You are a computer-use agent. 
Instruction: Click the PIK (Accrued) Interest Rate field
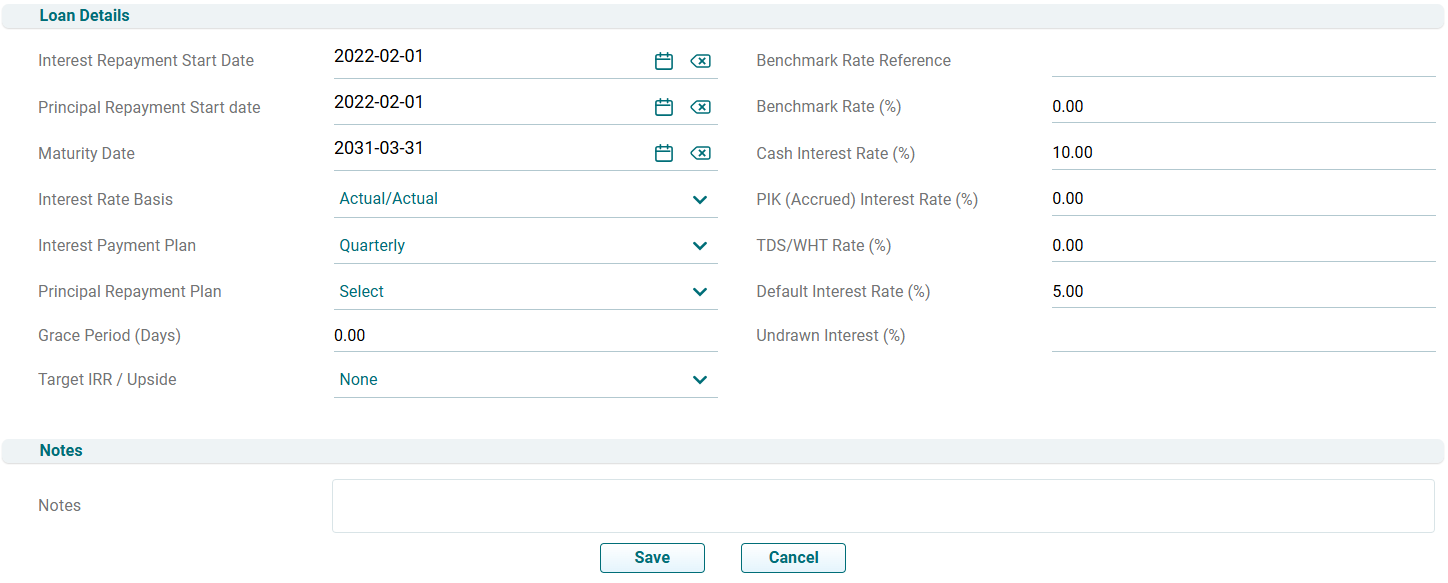(x=1243, y=199)
